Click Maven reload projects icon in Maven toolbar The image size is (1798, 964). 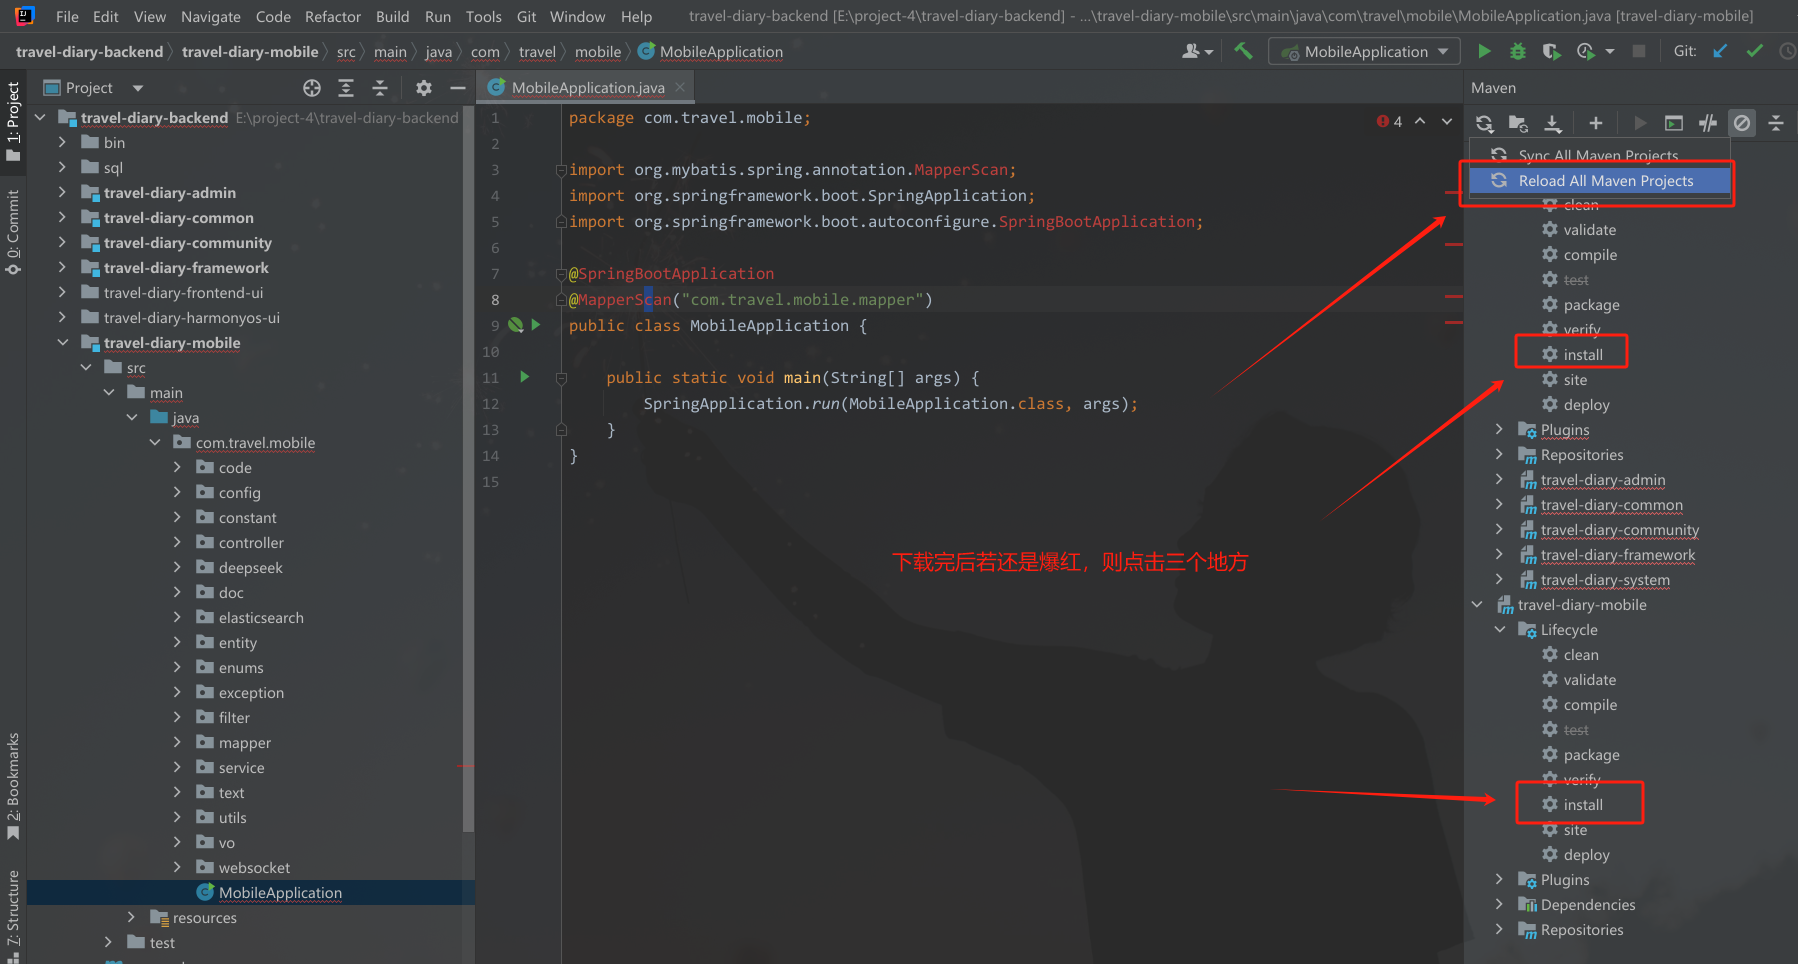1485,123
